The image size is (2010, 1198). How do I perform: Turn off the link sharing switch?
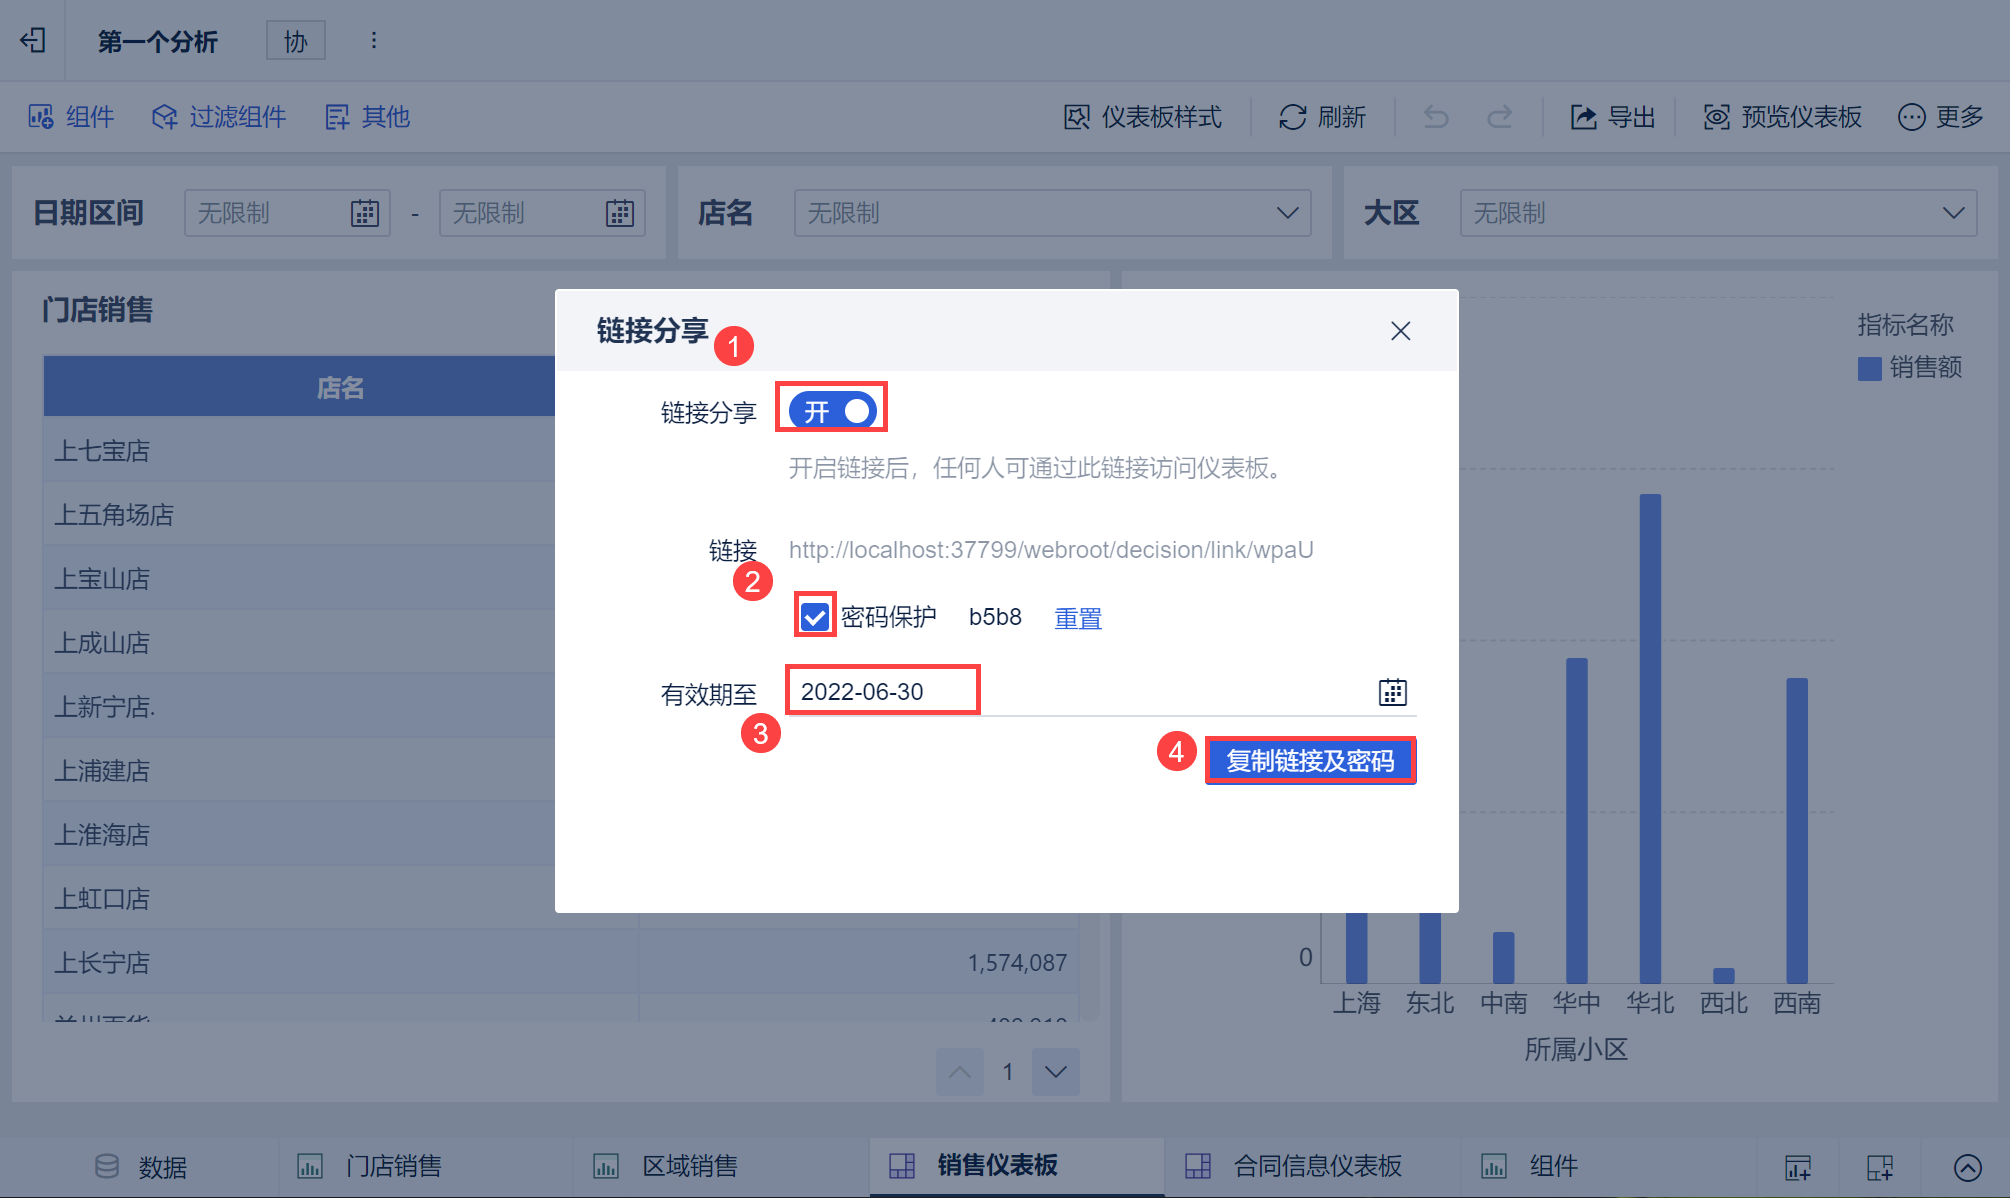(832, 411)
